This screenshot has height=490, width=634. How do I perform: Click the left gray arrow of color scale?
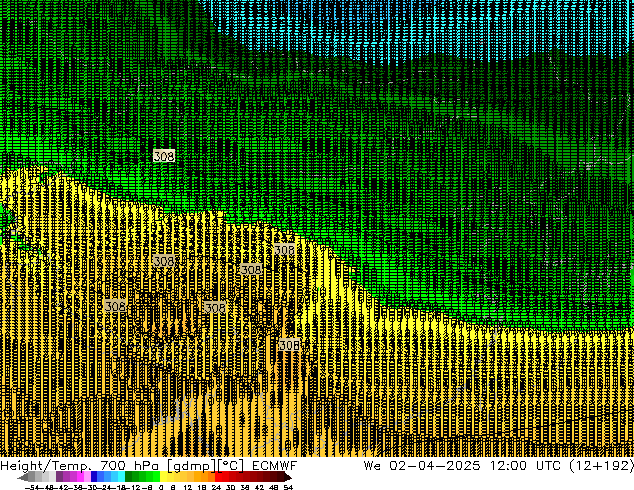[x=23, y=477]
